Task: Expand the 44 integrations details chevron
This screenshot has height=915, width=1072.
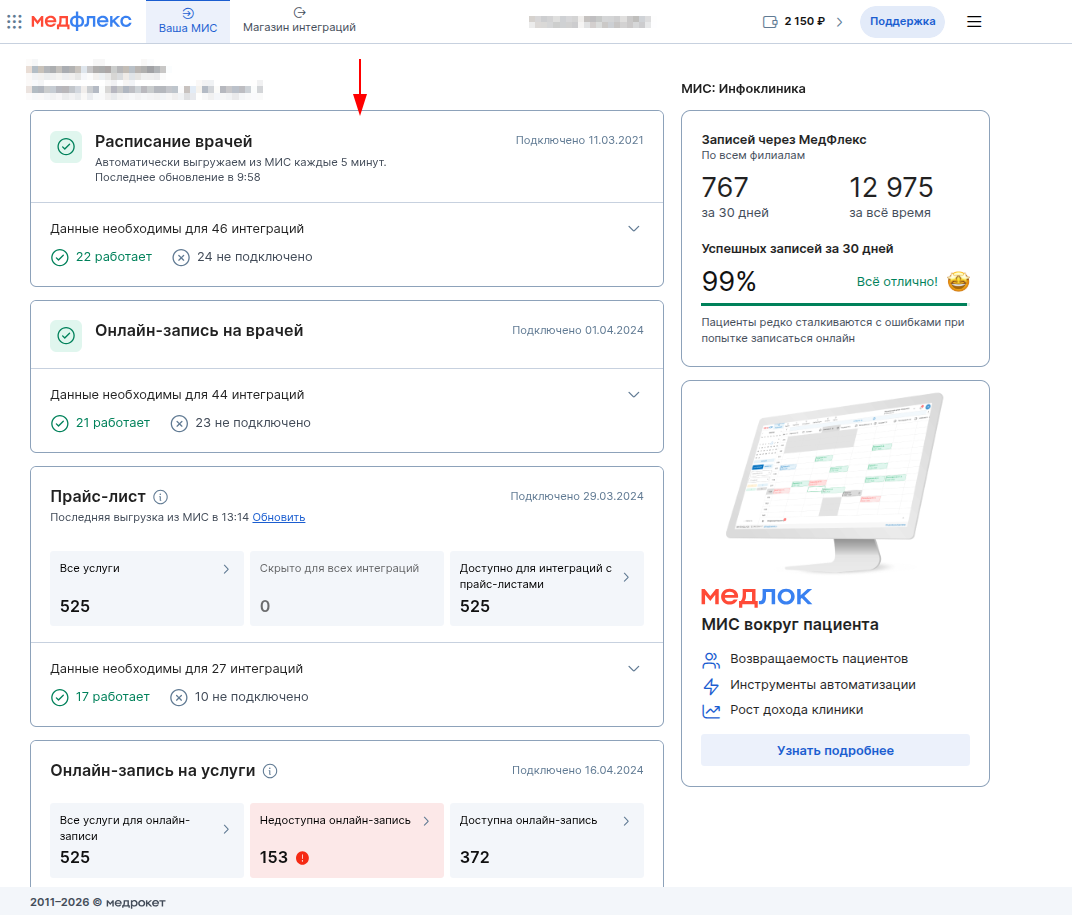Action: pos(633,395)
